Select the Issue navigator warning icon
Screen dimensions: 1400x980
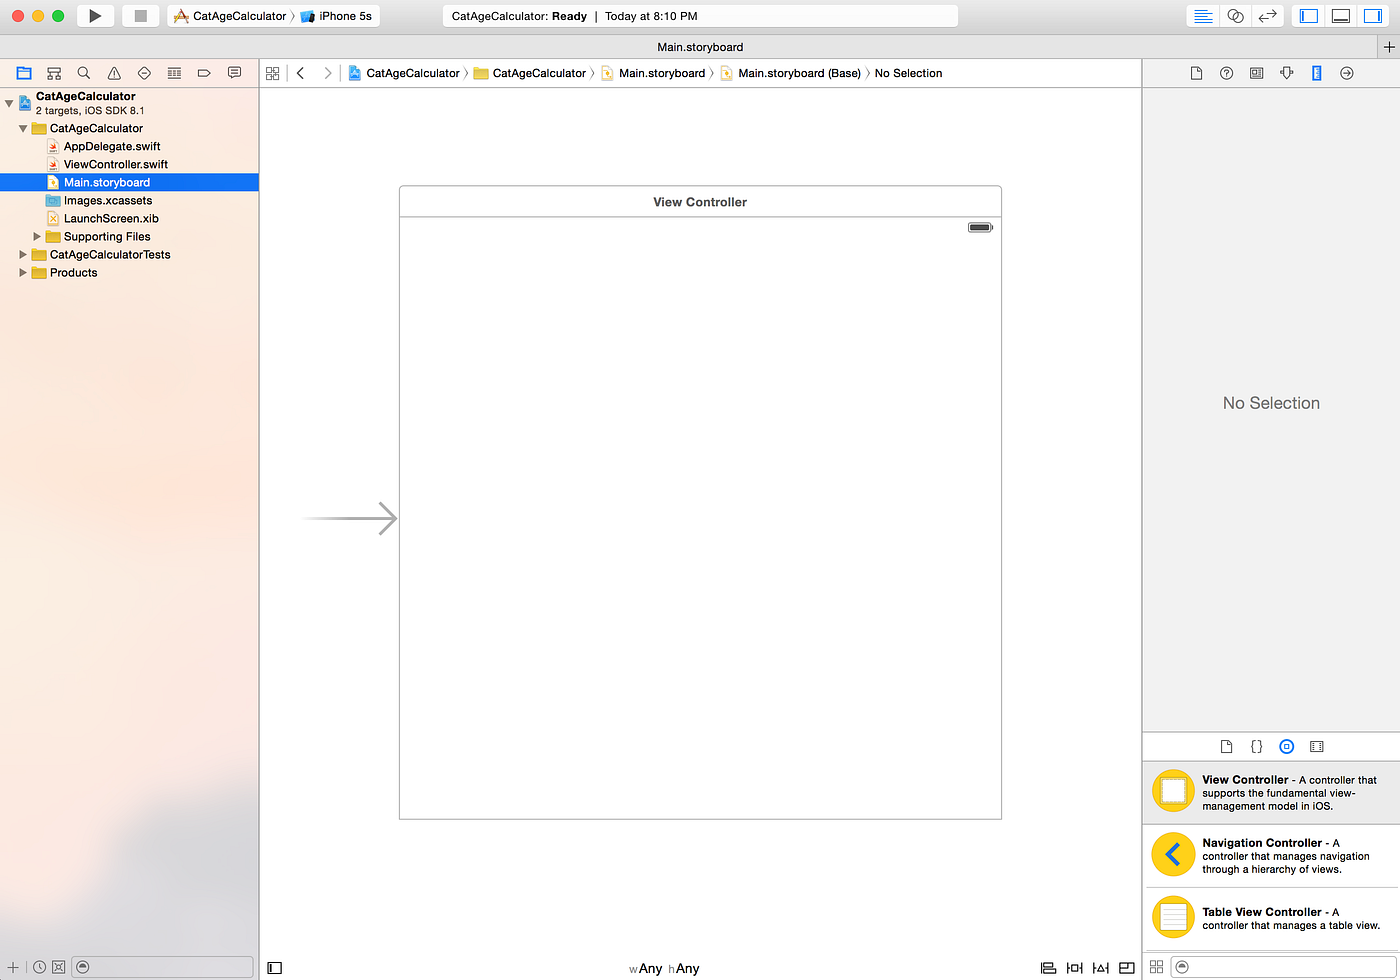coord(114,73)
